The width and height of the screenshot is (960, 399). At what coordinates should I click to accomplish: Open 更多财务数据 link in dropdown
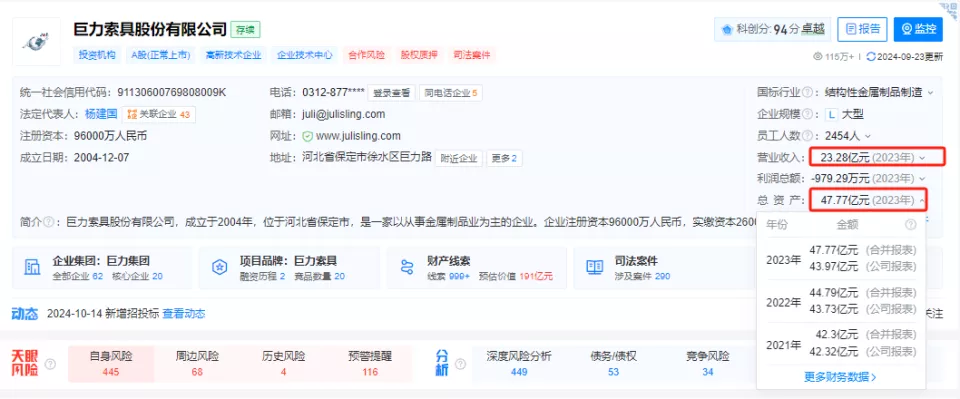click(x=841, y=377)
